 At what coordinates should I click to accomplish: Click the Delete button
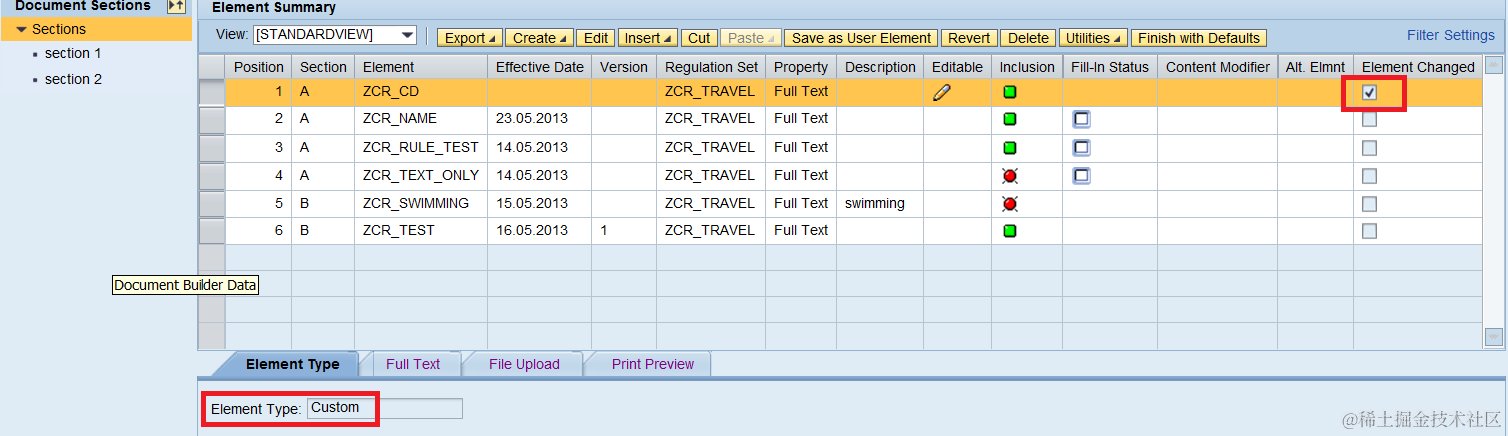point(1028,38)
